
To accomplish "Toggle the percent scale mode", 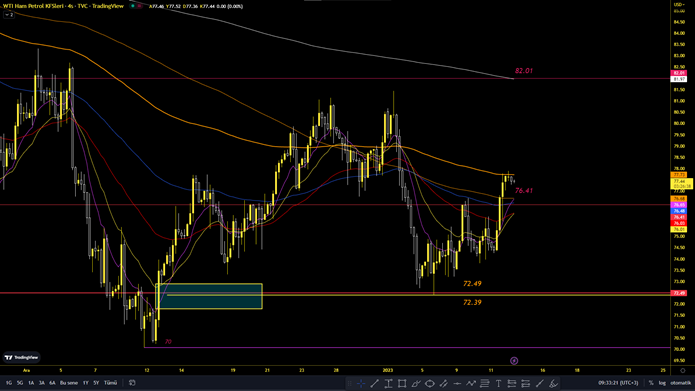I will [651, 383].
